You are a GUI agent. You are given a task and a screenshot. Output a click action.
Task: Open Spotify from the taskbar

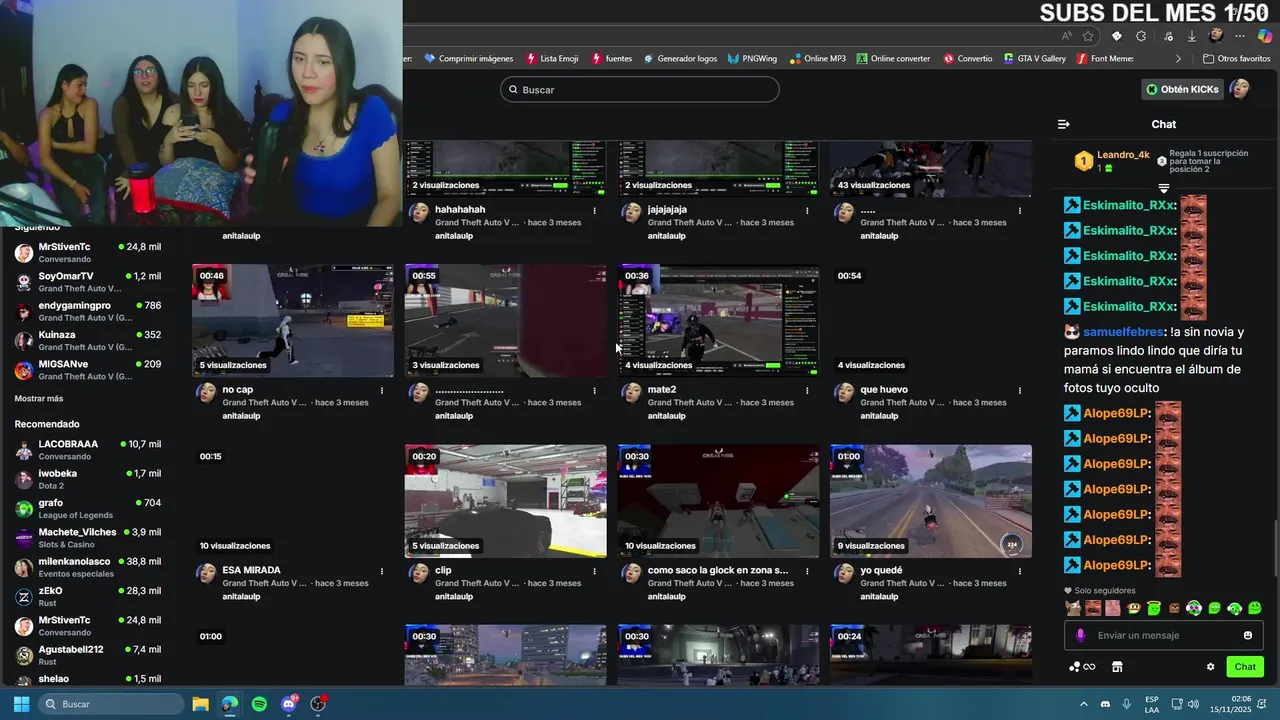click(259, 704)
